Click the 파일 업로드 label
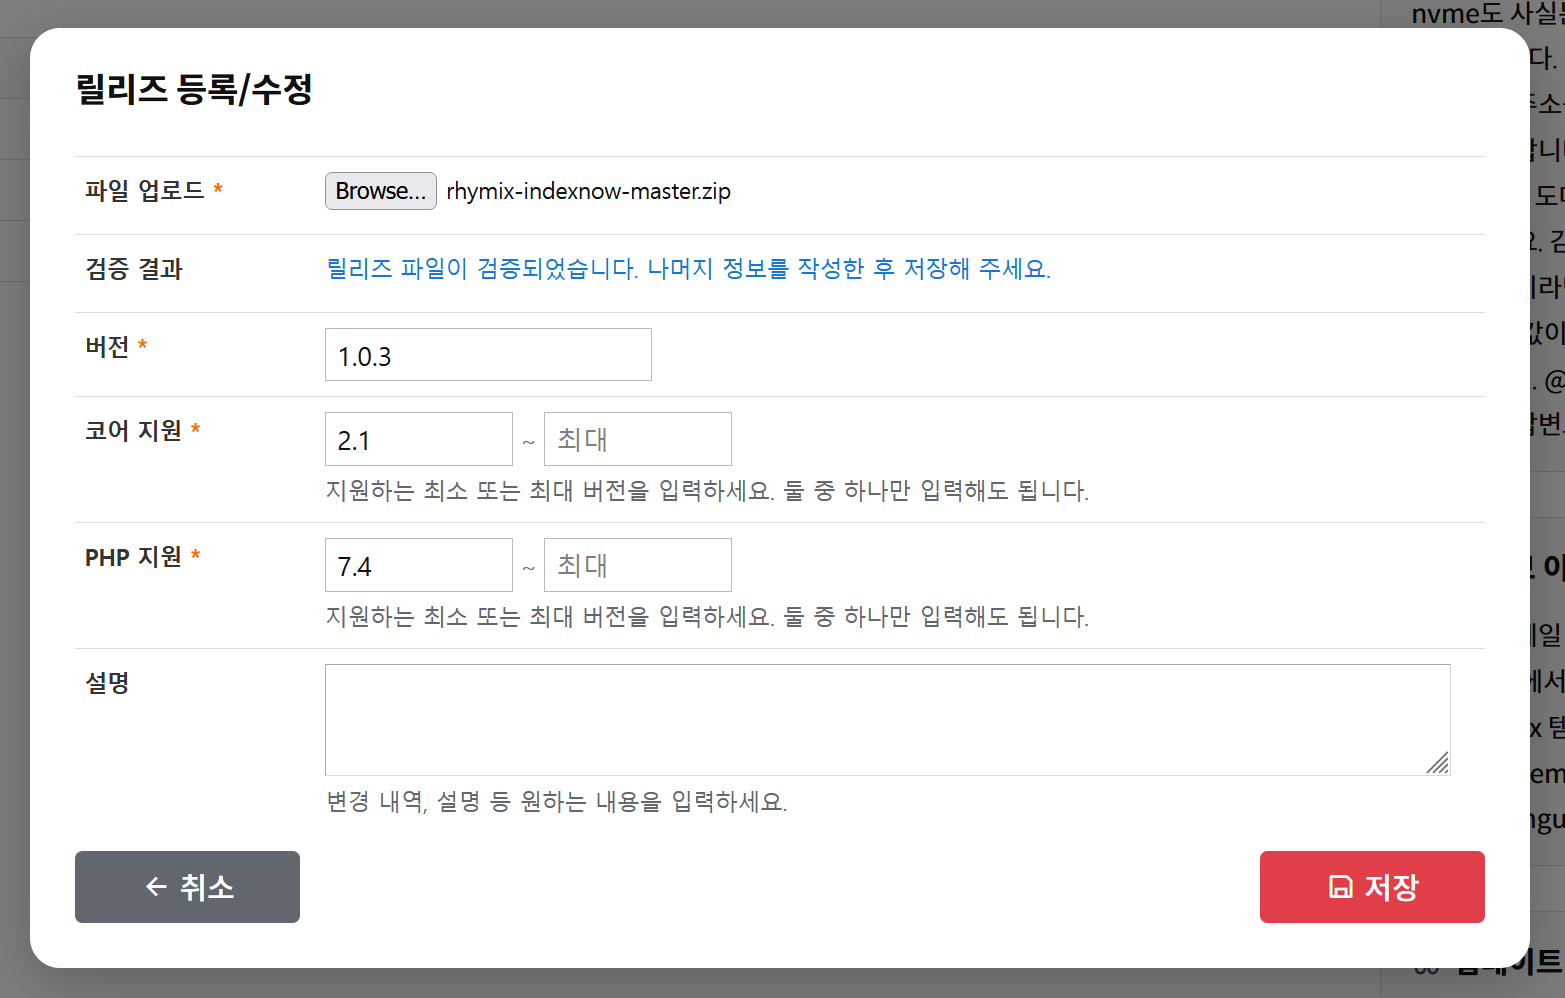Screen dimensions: 1565x998 (145, 190)
